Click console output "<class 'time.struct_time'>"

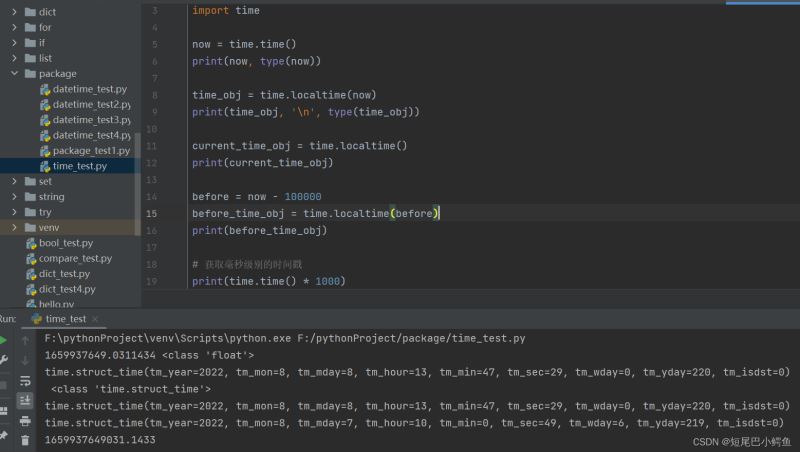(x=131, y=389)
